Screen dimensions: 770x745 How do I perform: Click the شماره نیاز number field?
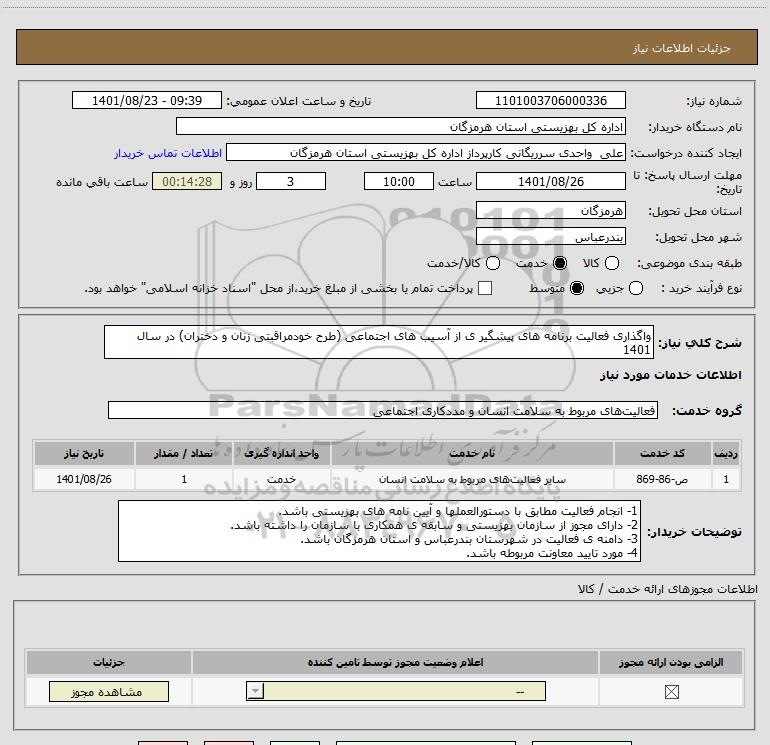click(x=550, y=100)
